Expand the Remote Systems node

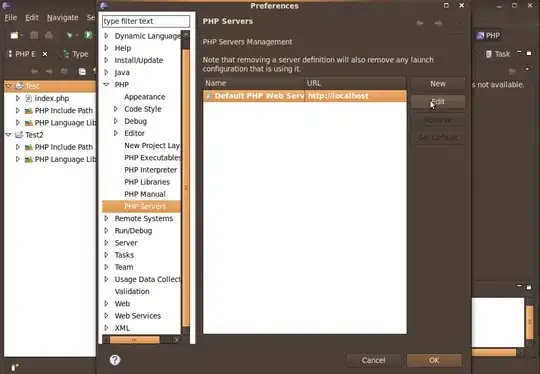[106, 218]
